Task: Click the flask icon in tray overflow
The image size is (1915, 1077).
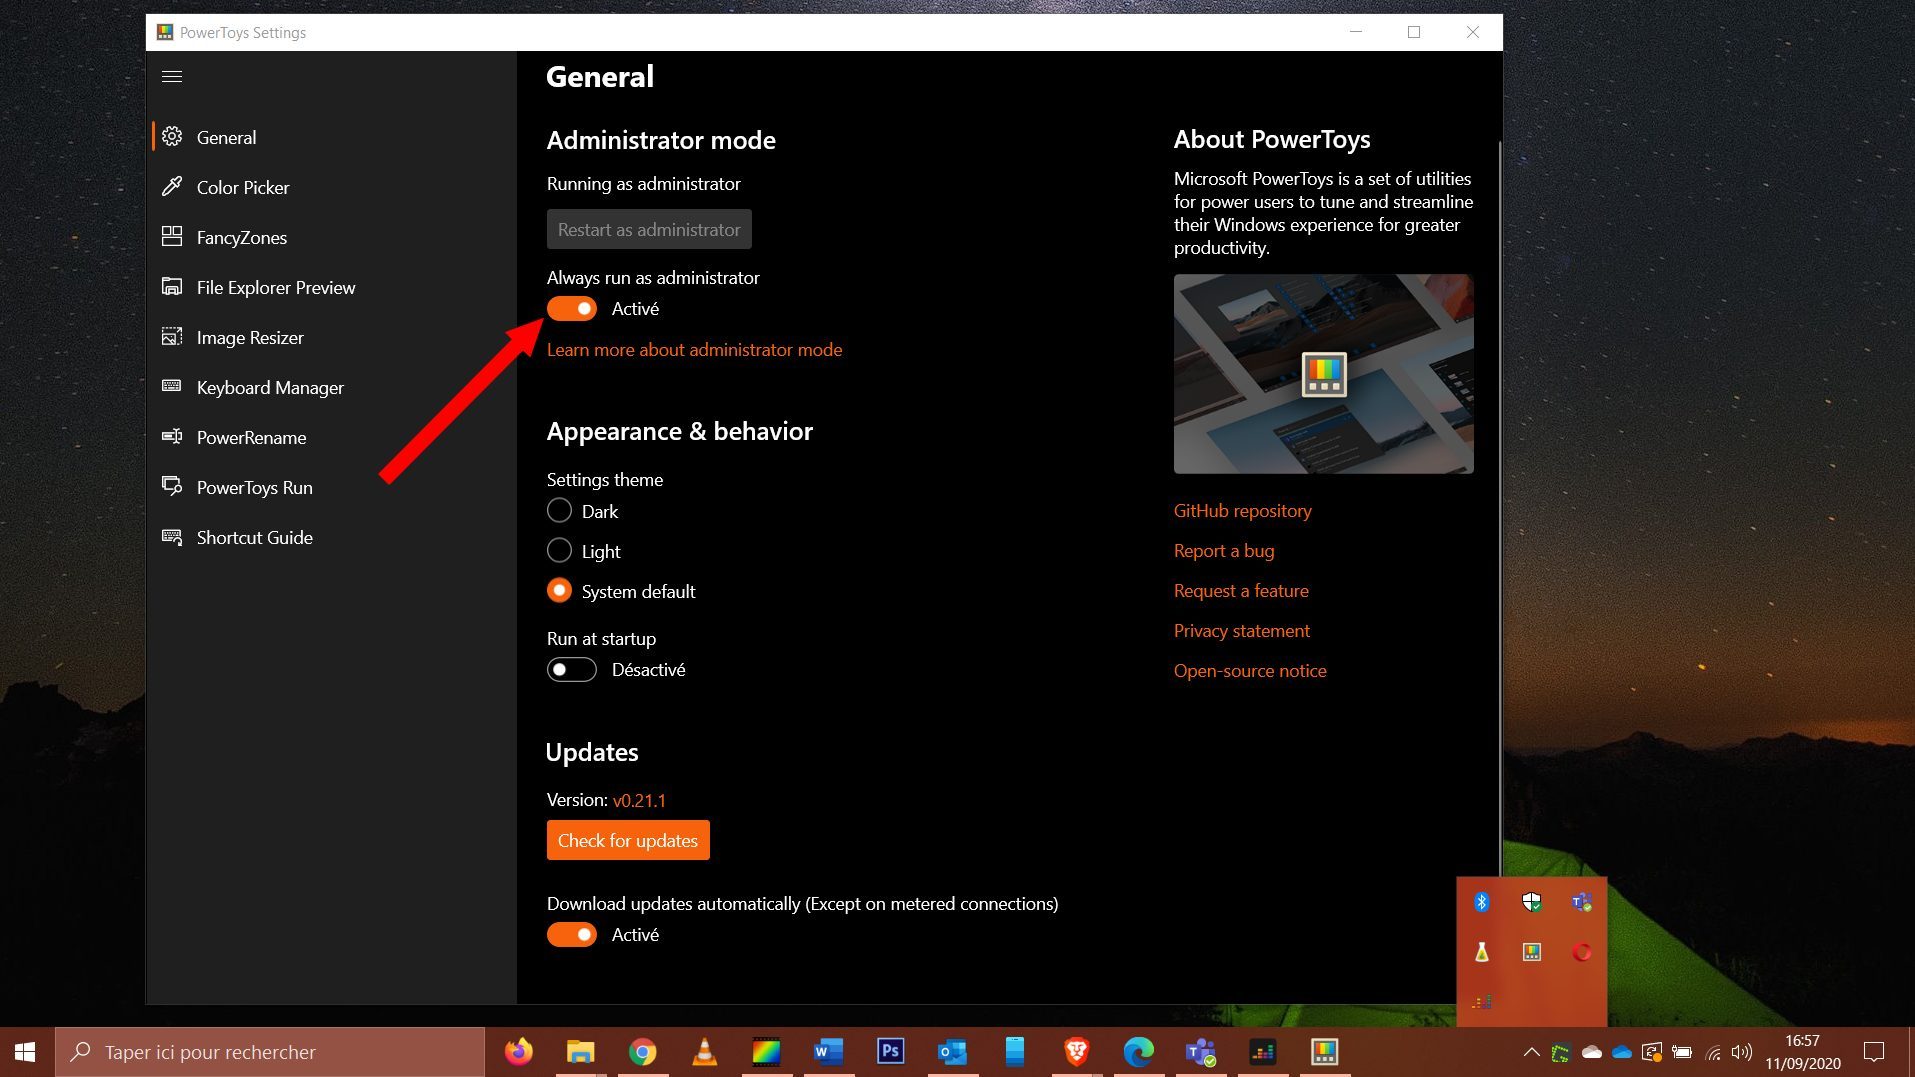Action: pos(1482,952)
